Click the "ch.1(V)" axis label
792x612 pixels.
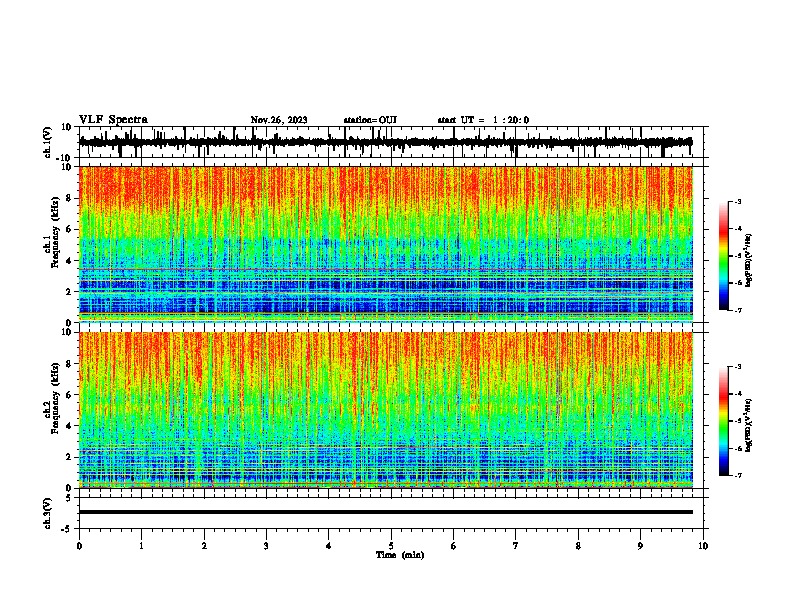pos(48,142)
